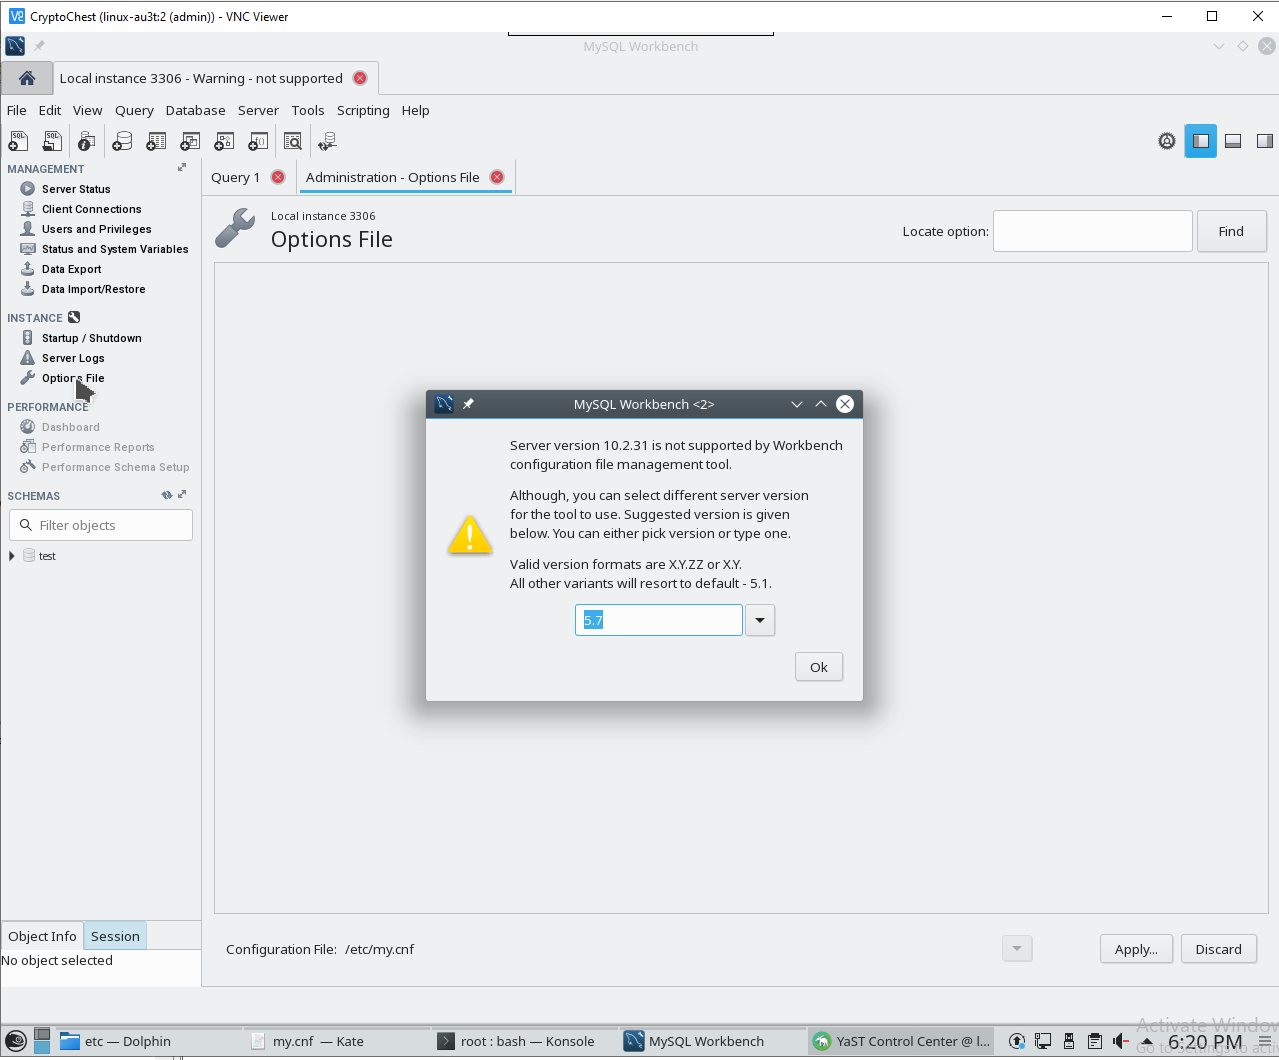The height and width of the screenshot is (1060, 1279).
Task: Open the version dropdown arrow
Action: [x=760, y=620]
